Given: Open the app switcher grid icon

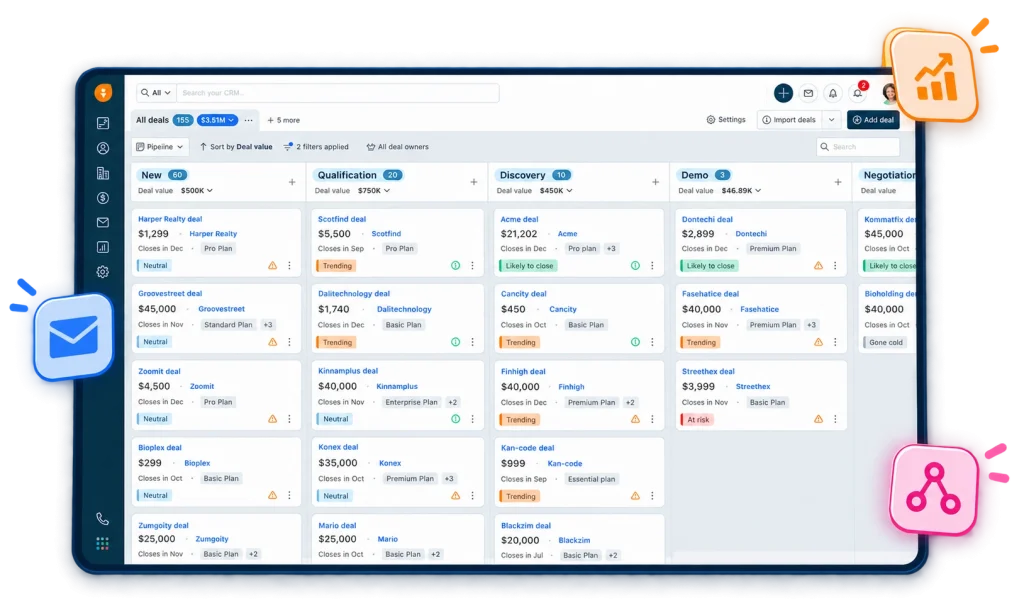Looking at the screenshot, I should click(103, 543).
